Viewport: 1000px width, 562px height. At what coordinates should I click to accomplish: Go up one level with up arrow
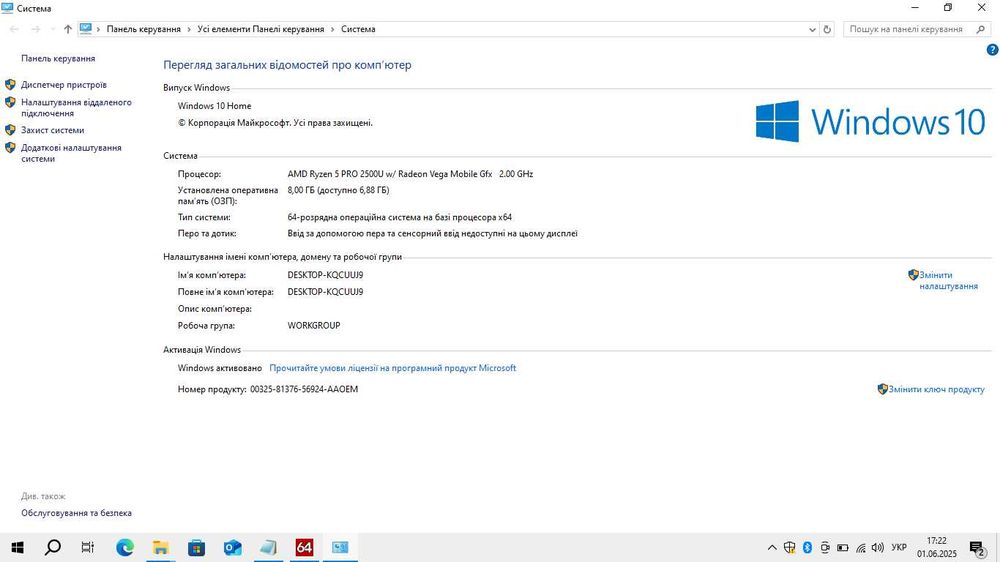[68, 29]
